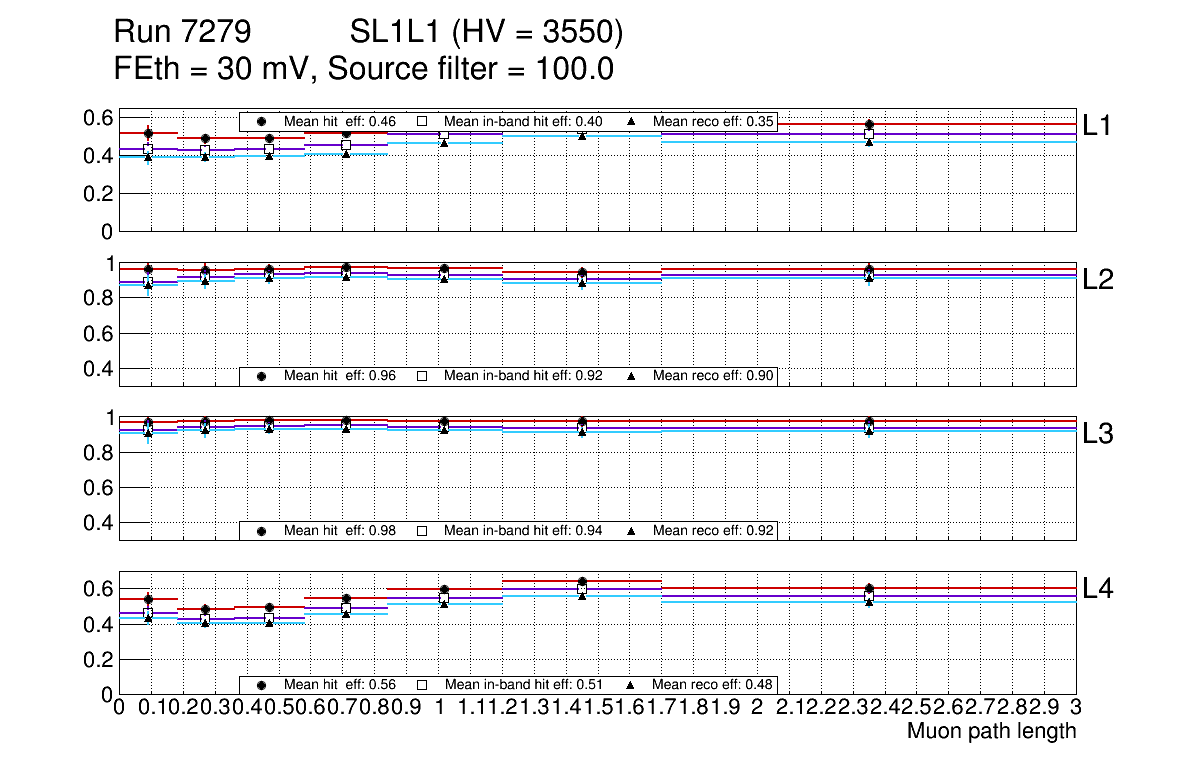
Task: Click the triangle marker in L1 legend
Action: 631,121
